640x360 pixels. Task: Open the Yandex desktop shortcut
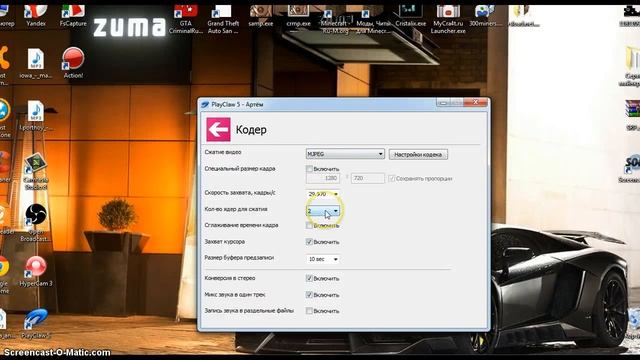36,16
